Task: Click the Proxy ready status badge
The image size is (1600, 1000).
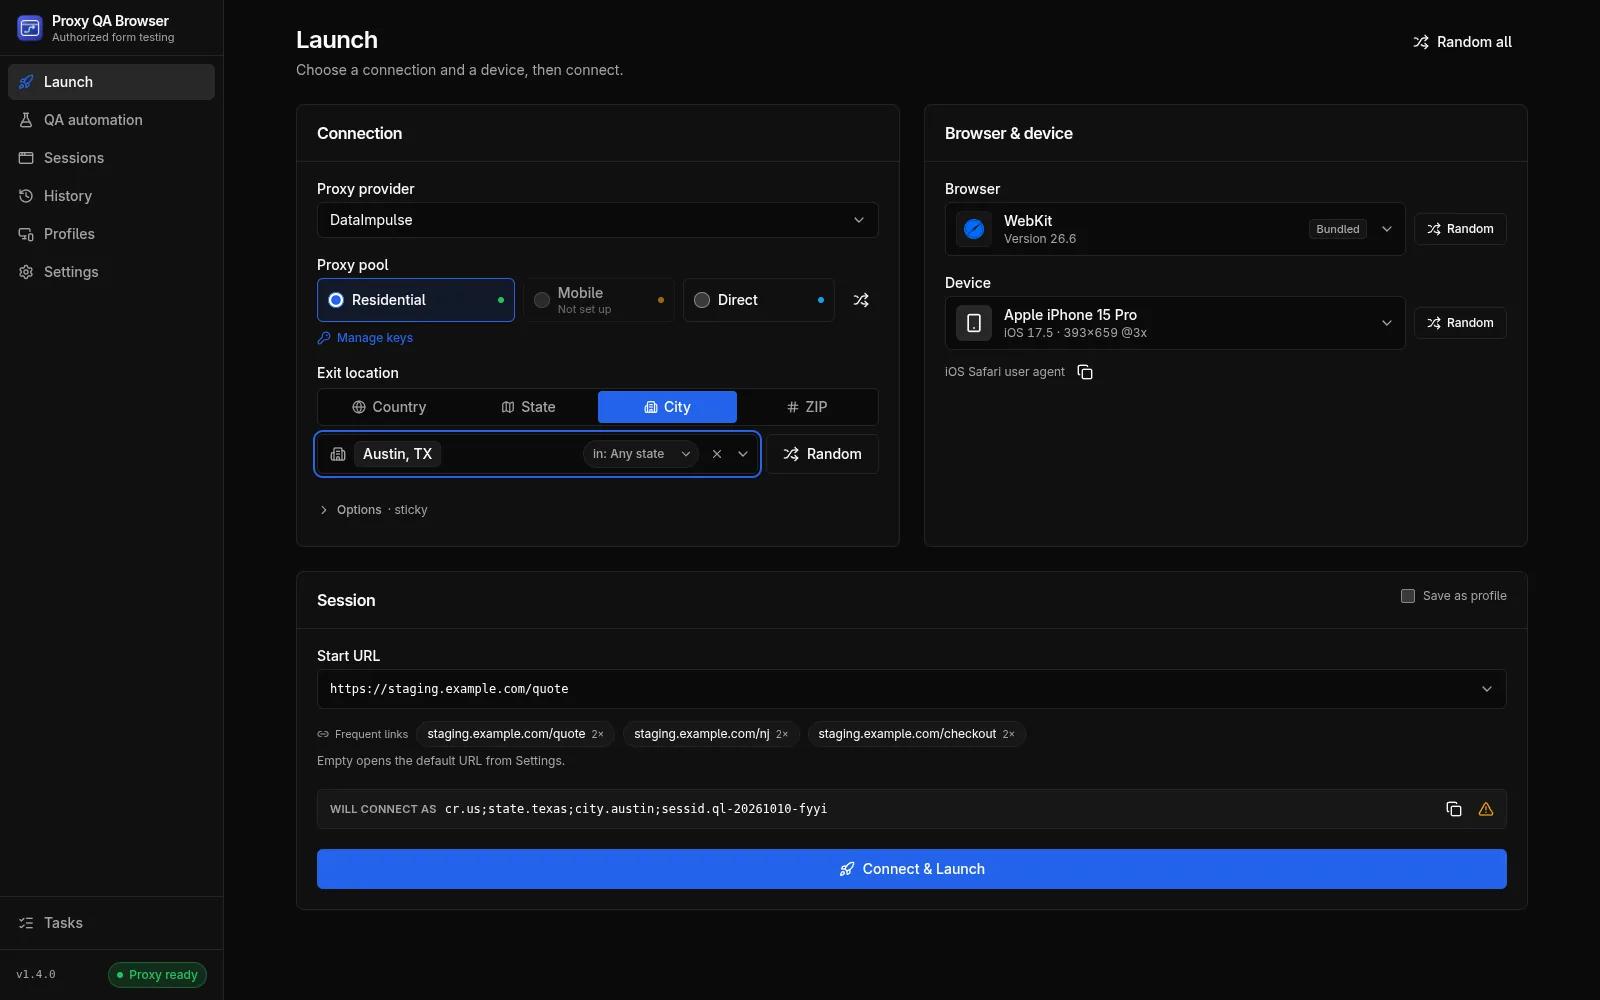Action: (x=157, y=975)
